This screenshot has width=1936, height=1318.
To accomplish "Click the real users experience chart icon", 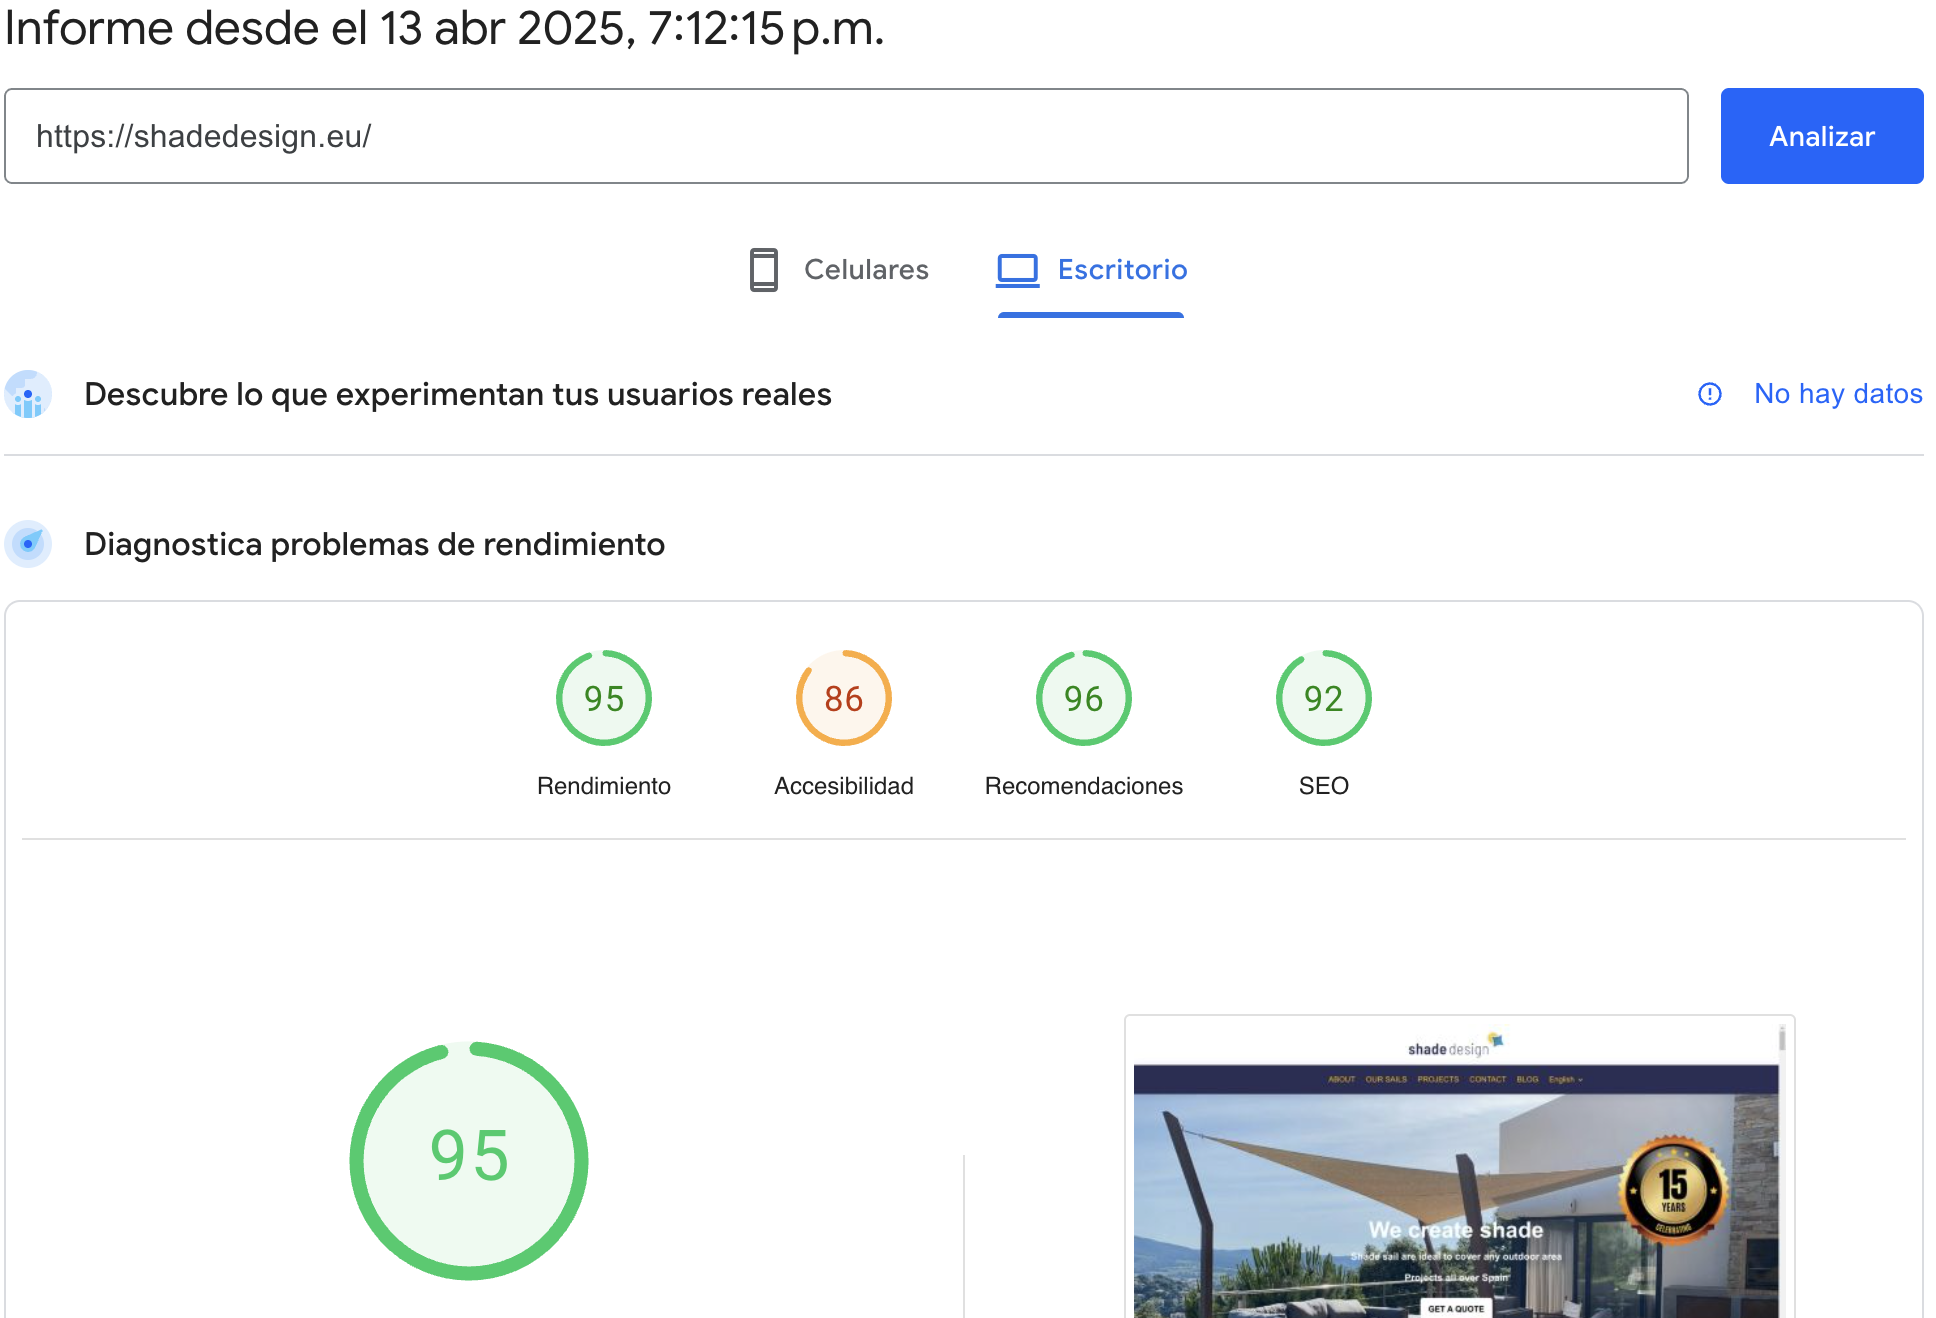I will (x=28, y=395).
